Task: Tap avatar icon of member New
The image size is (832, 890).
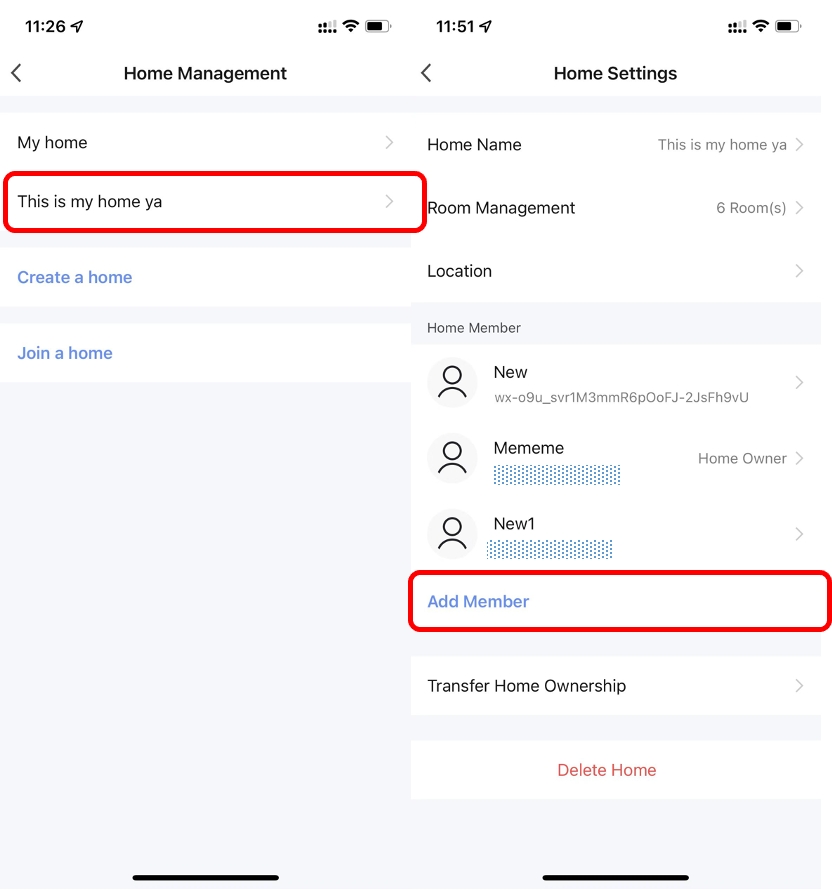Action: pos(452,383)
